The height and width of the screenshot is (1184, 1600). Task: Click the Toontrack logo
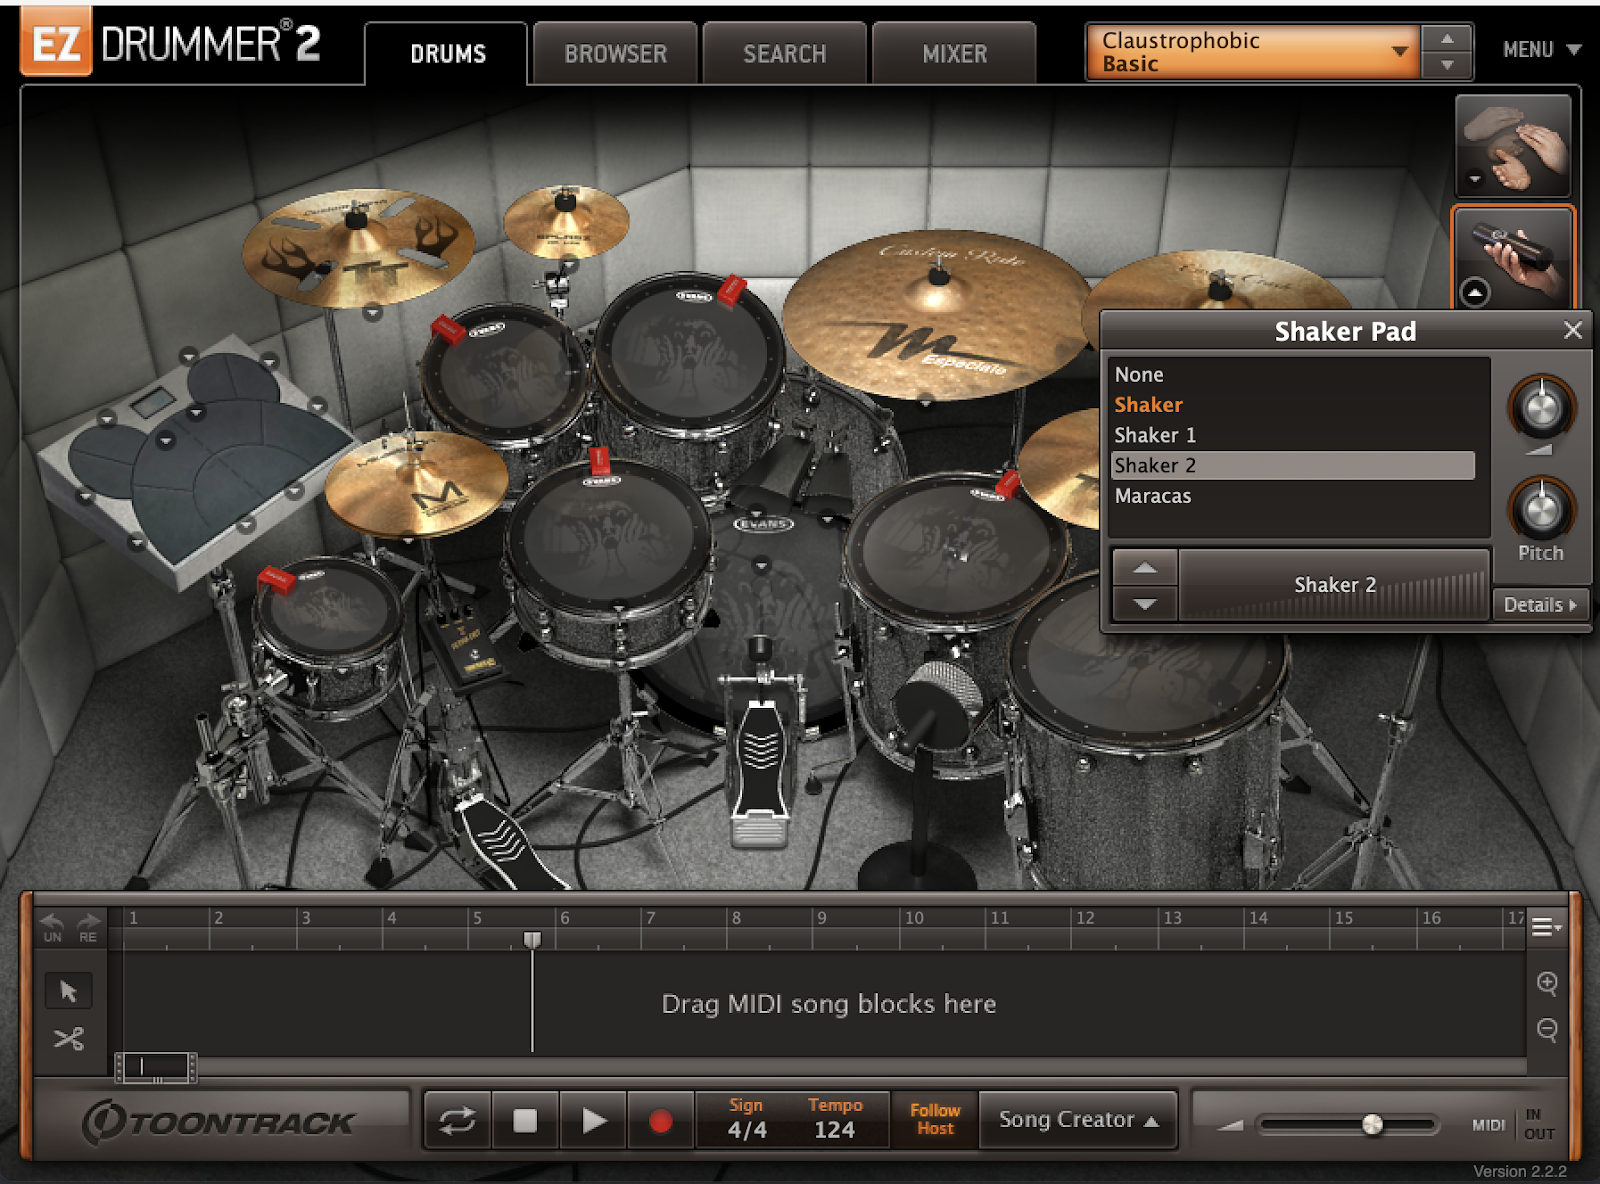click(219, 1122)
